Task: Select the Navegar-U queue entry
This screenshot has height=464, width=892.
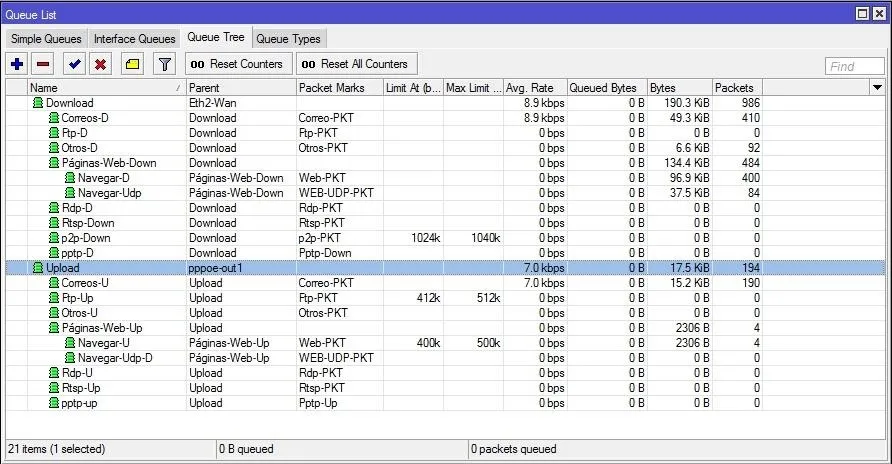Action: tap(104, 343)
